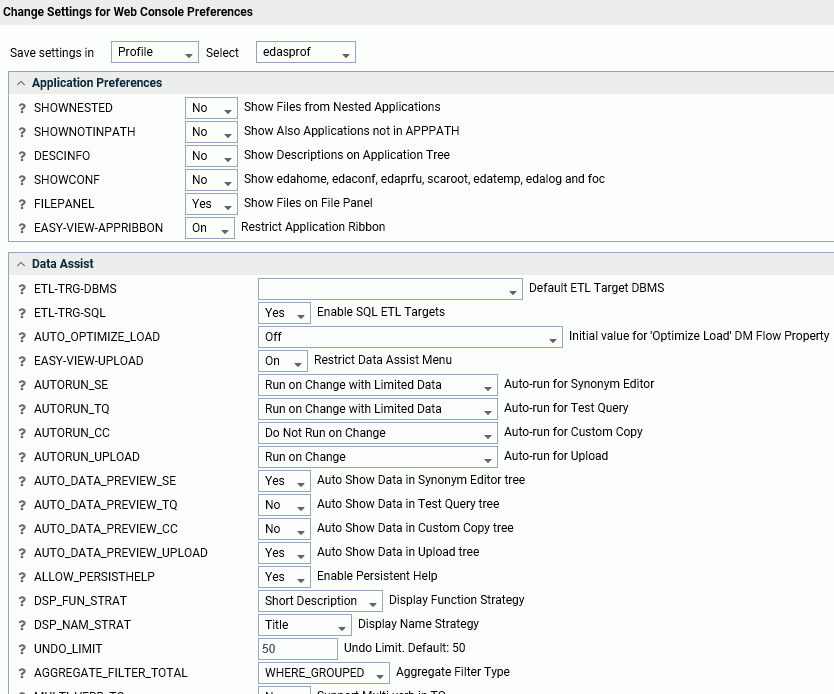Click help icon for AUTO_DATA_PREVIEW_TQ

[x=22, y=505]
